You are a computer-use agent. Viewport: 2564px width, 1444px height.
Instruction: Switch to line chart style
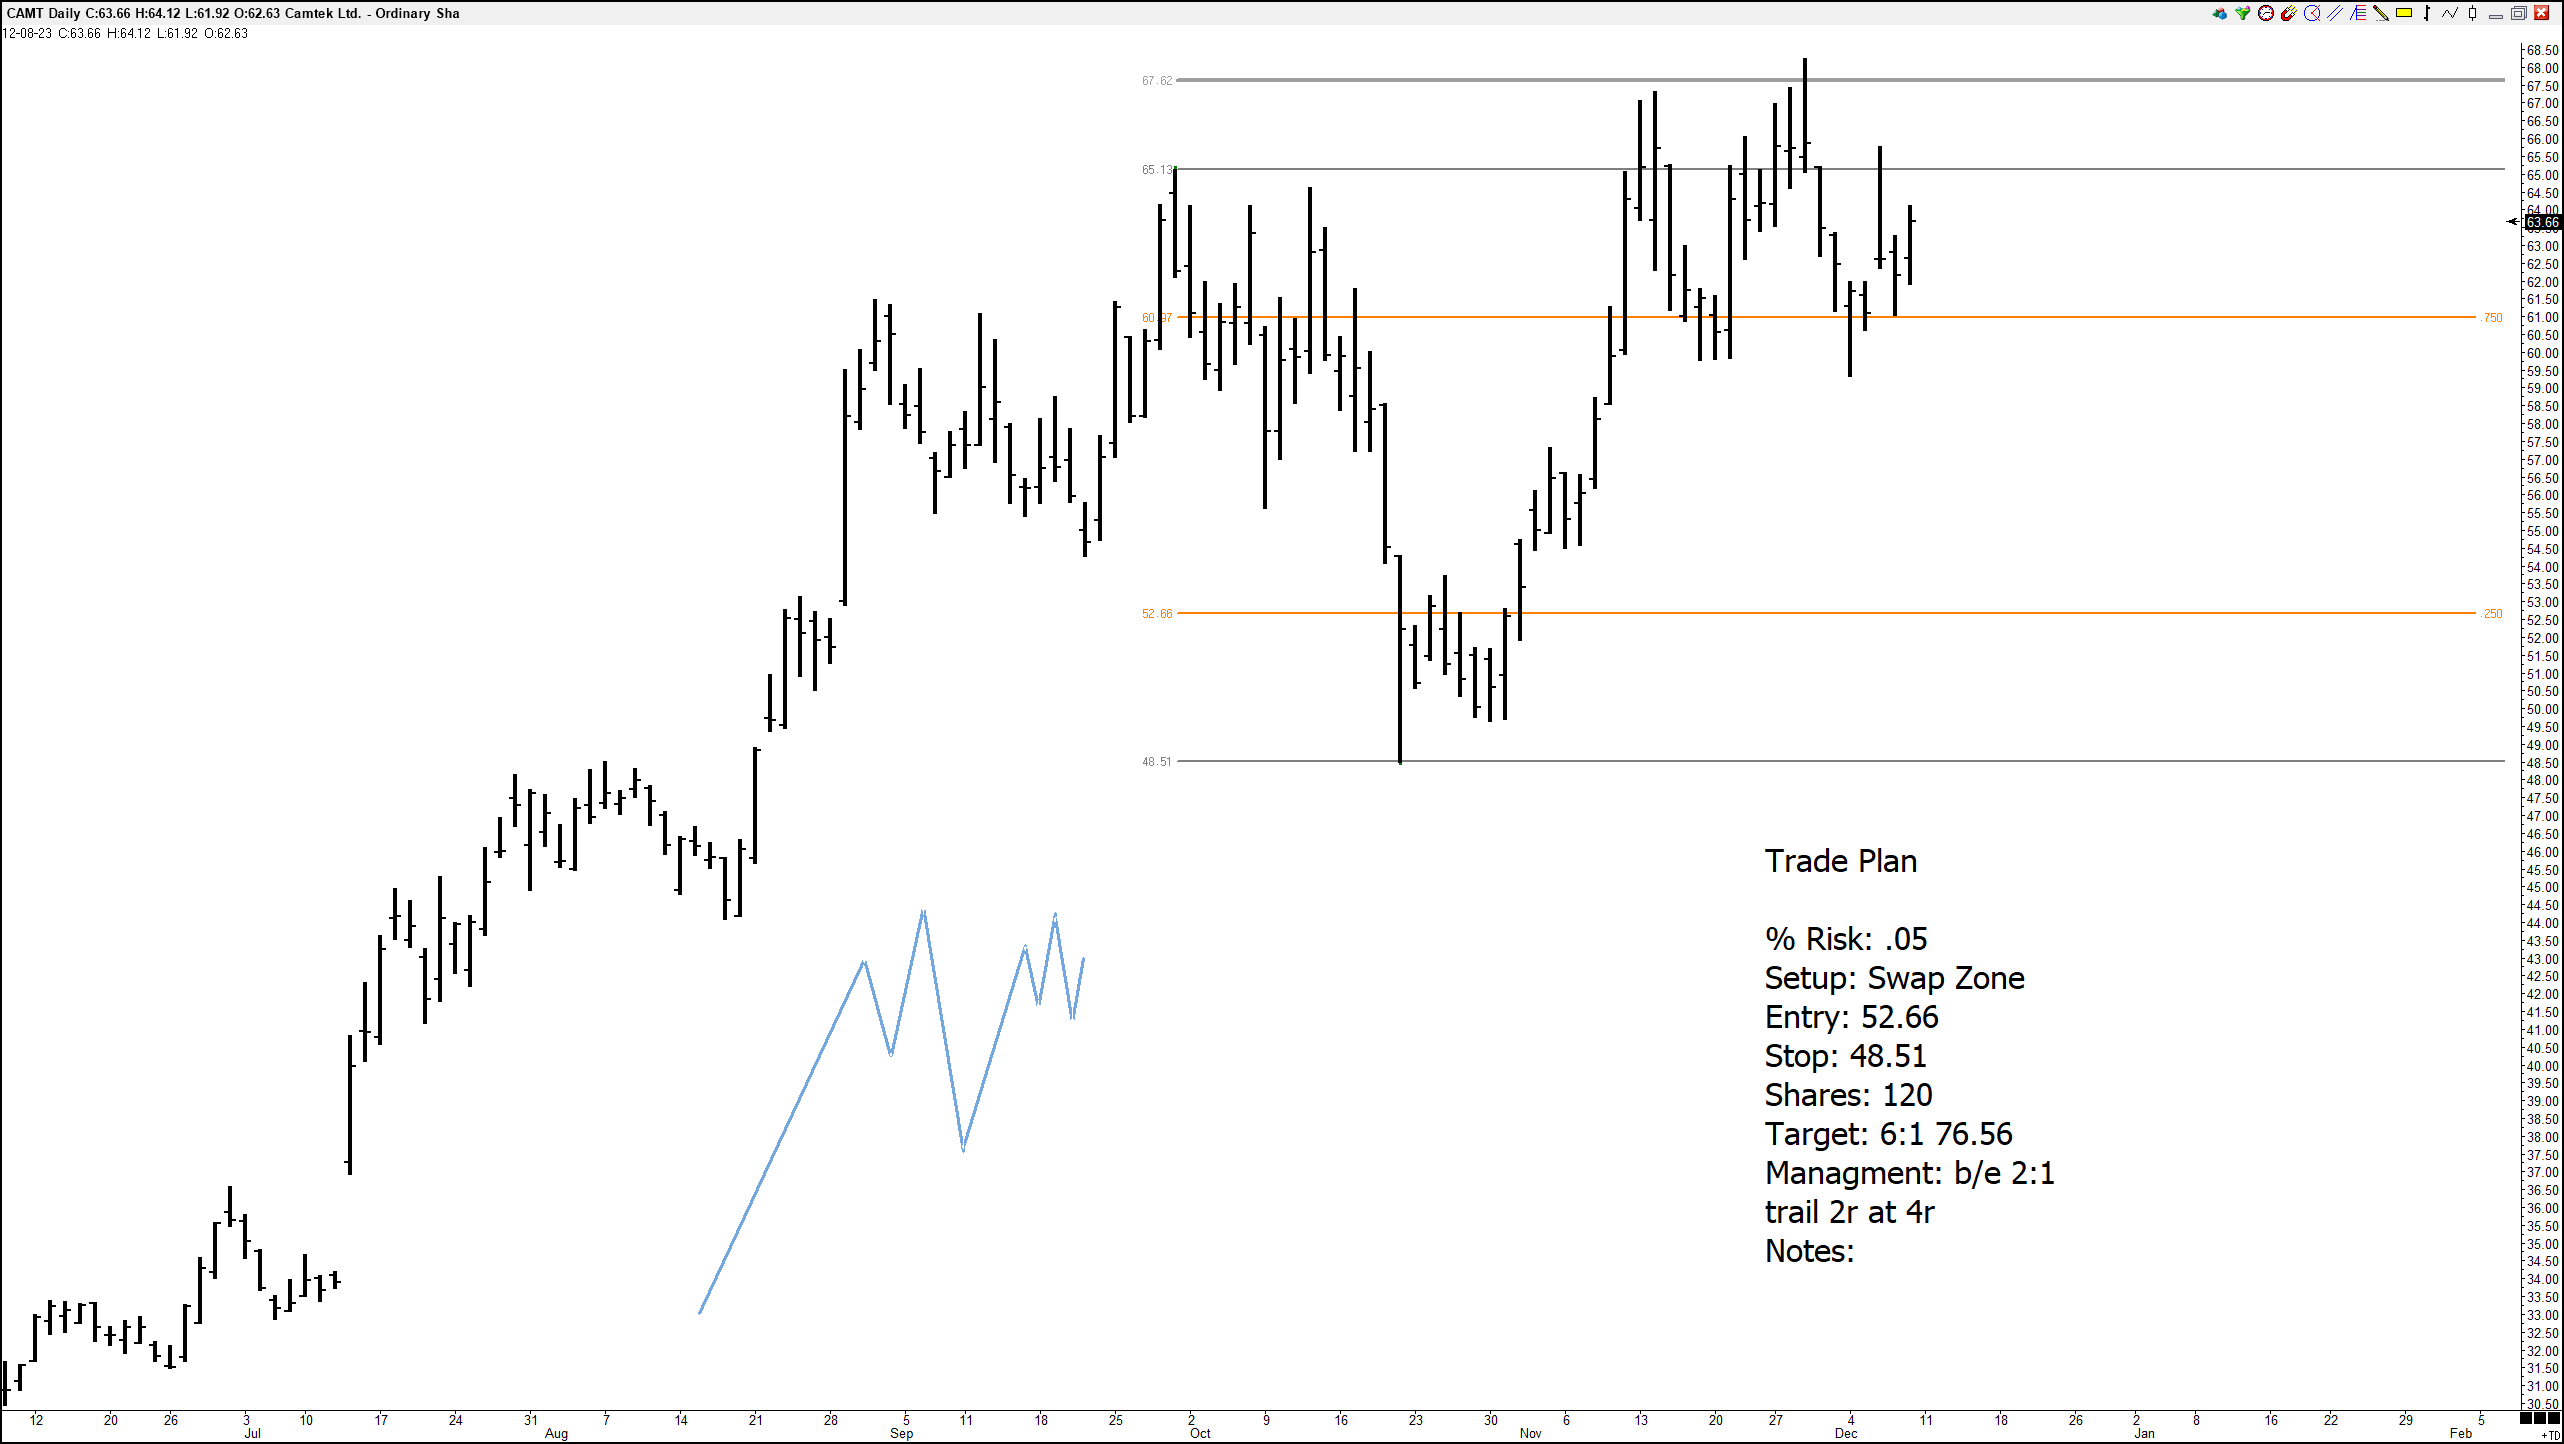coord(2450,13)
